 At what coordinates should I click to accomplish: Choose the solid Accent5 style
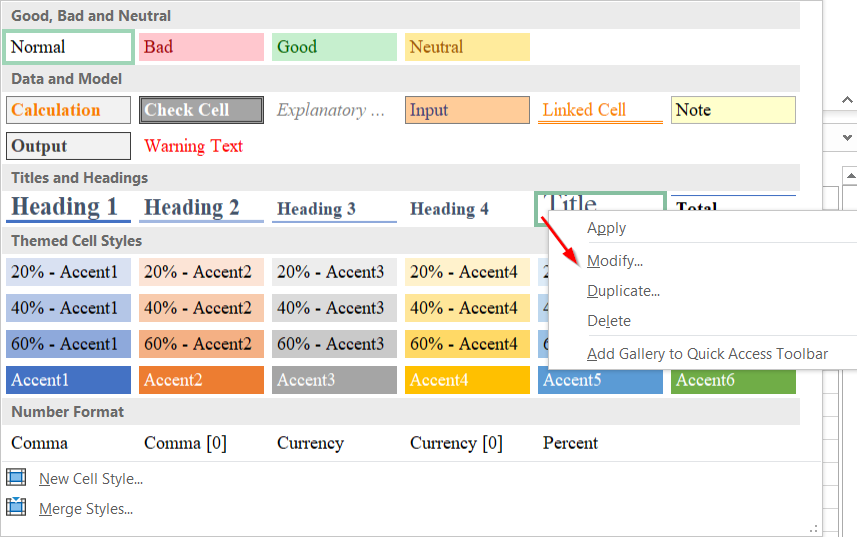(600, 382)
